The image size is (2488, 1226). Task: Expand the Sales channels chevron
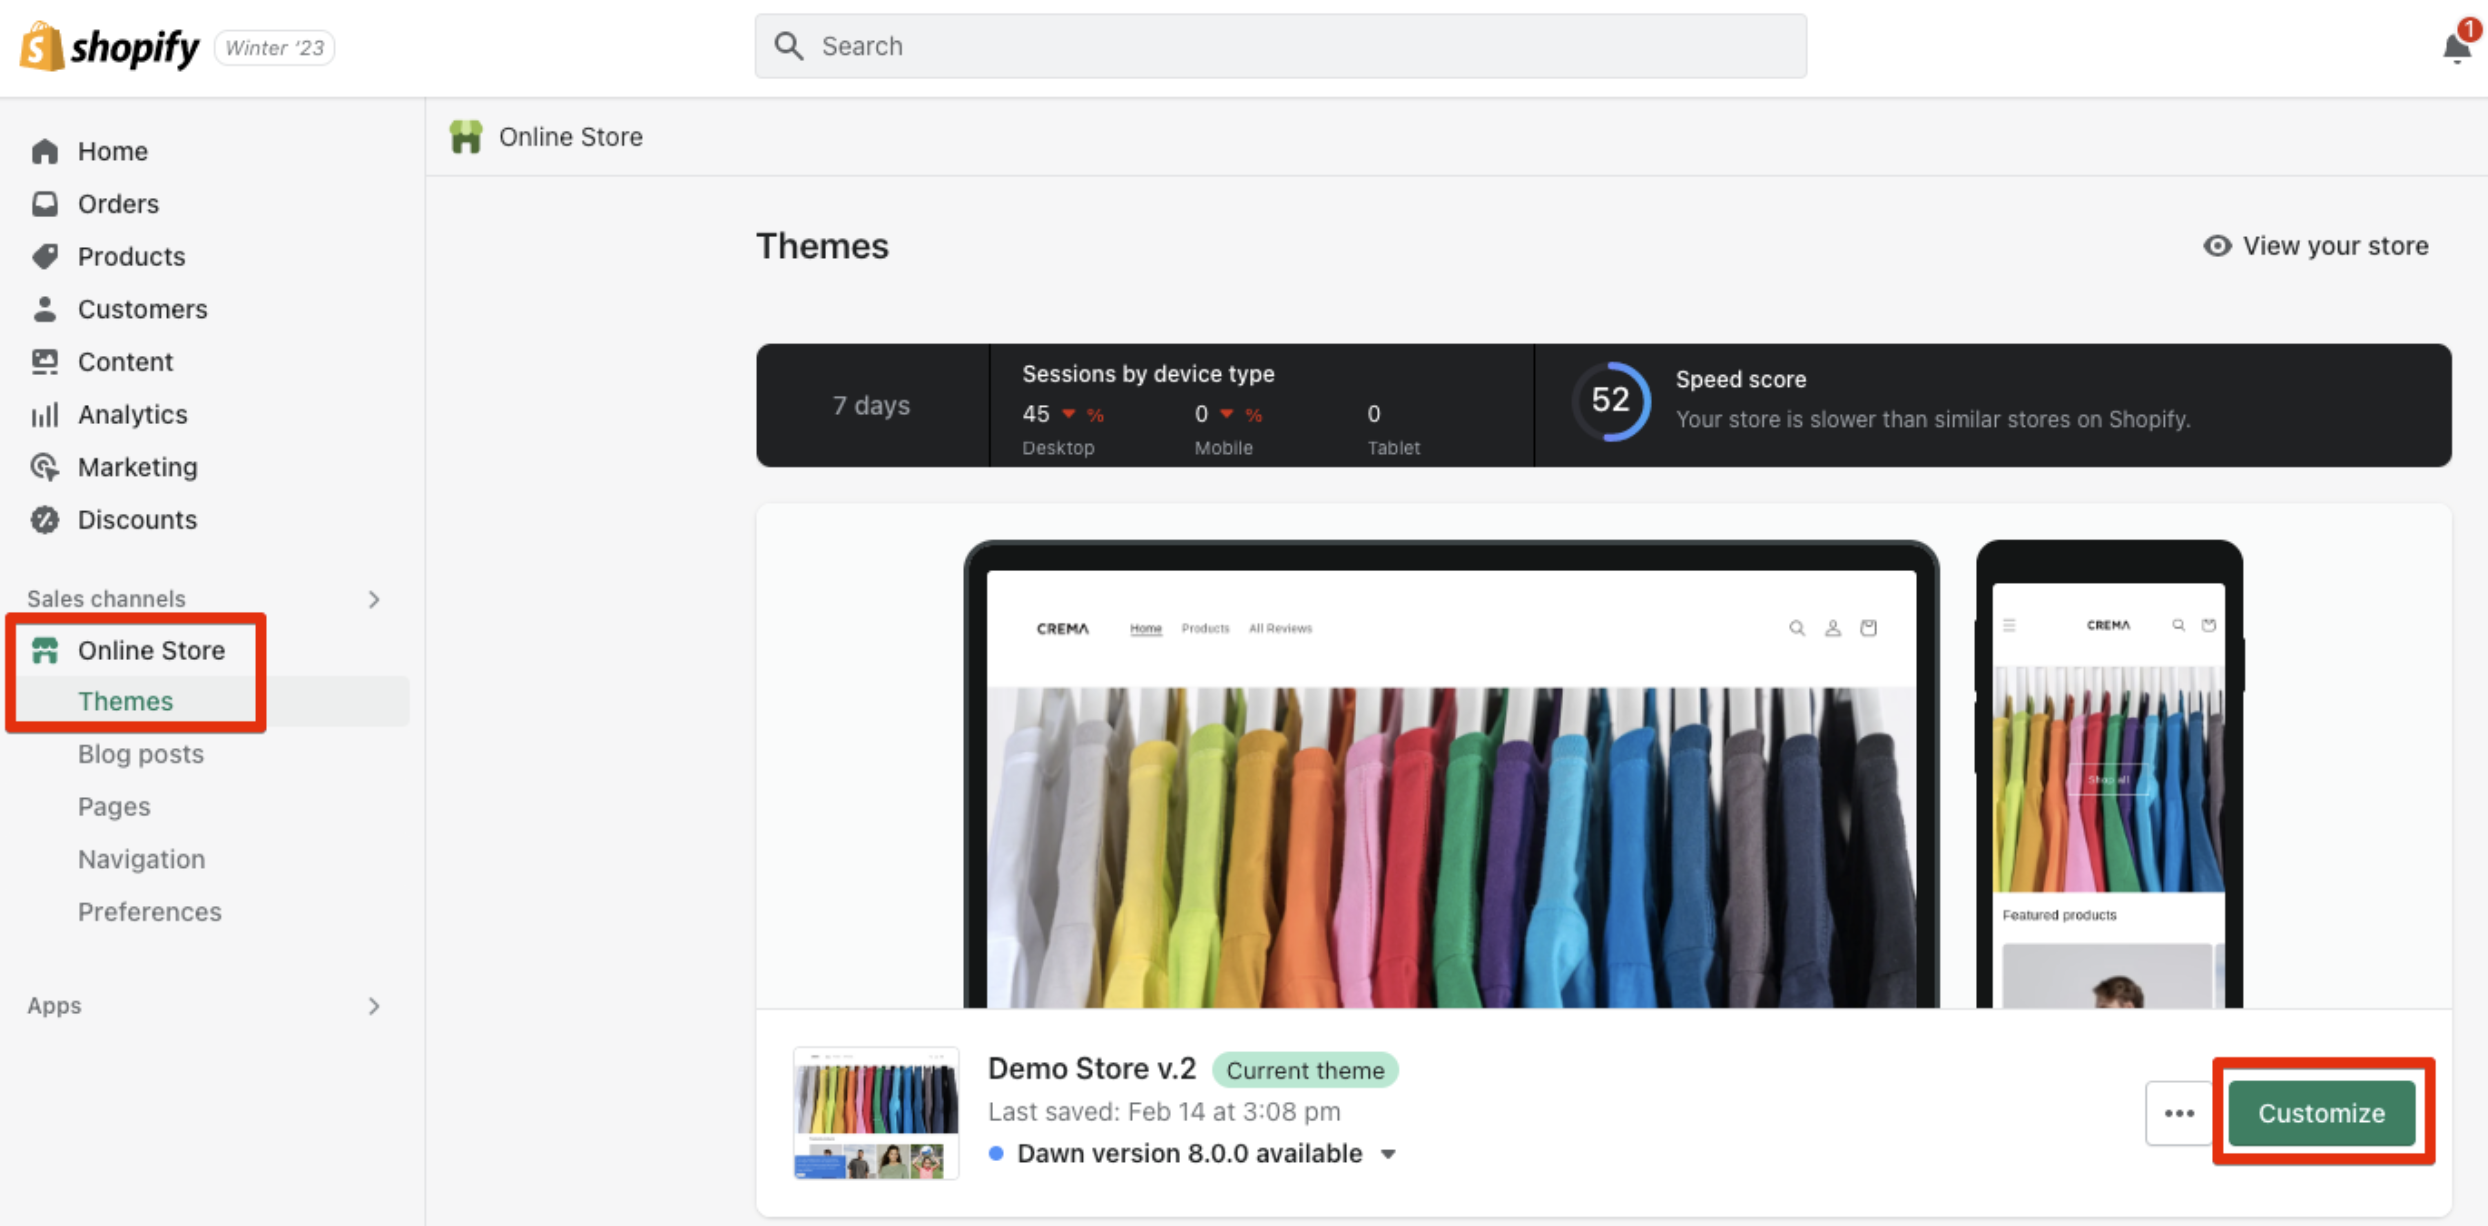click(x=374, y=599)
